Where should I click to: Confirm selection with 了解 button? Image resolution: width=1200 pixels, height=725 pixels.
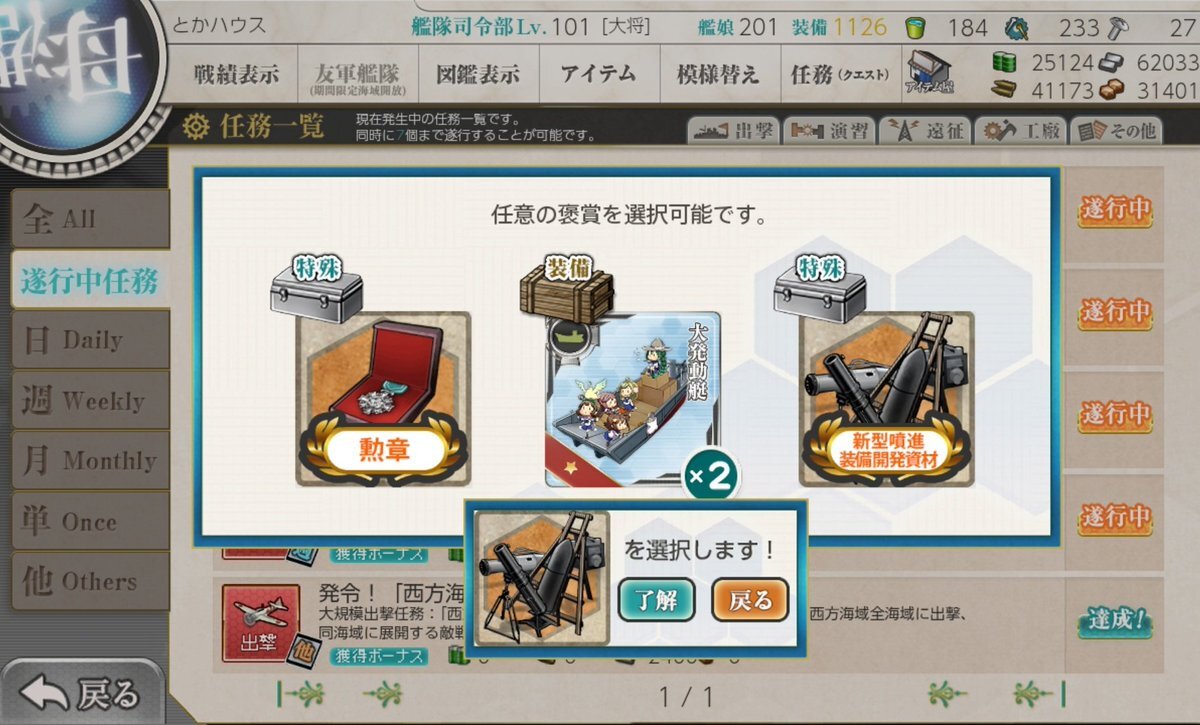[x=656, y=600]
